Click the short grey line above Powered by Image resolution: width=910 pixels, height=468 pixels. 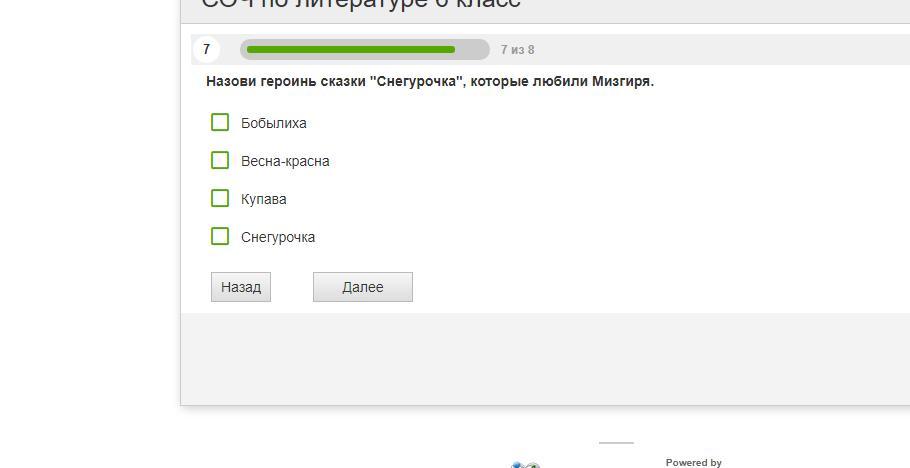pos(616,442)
